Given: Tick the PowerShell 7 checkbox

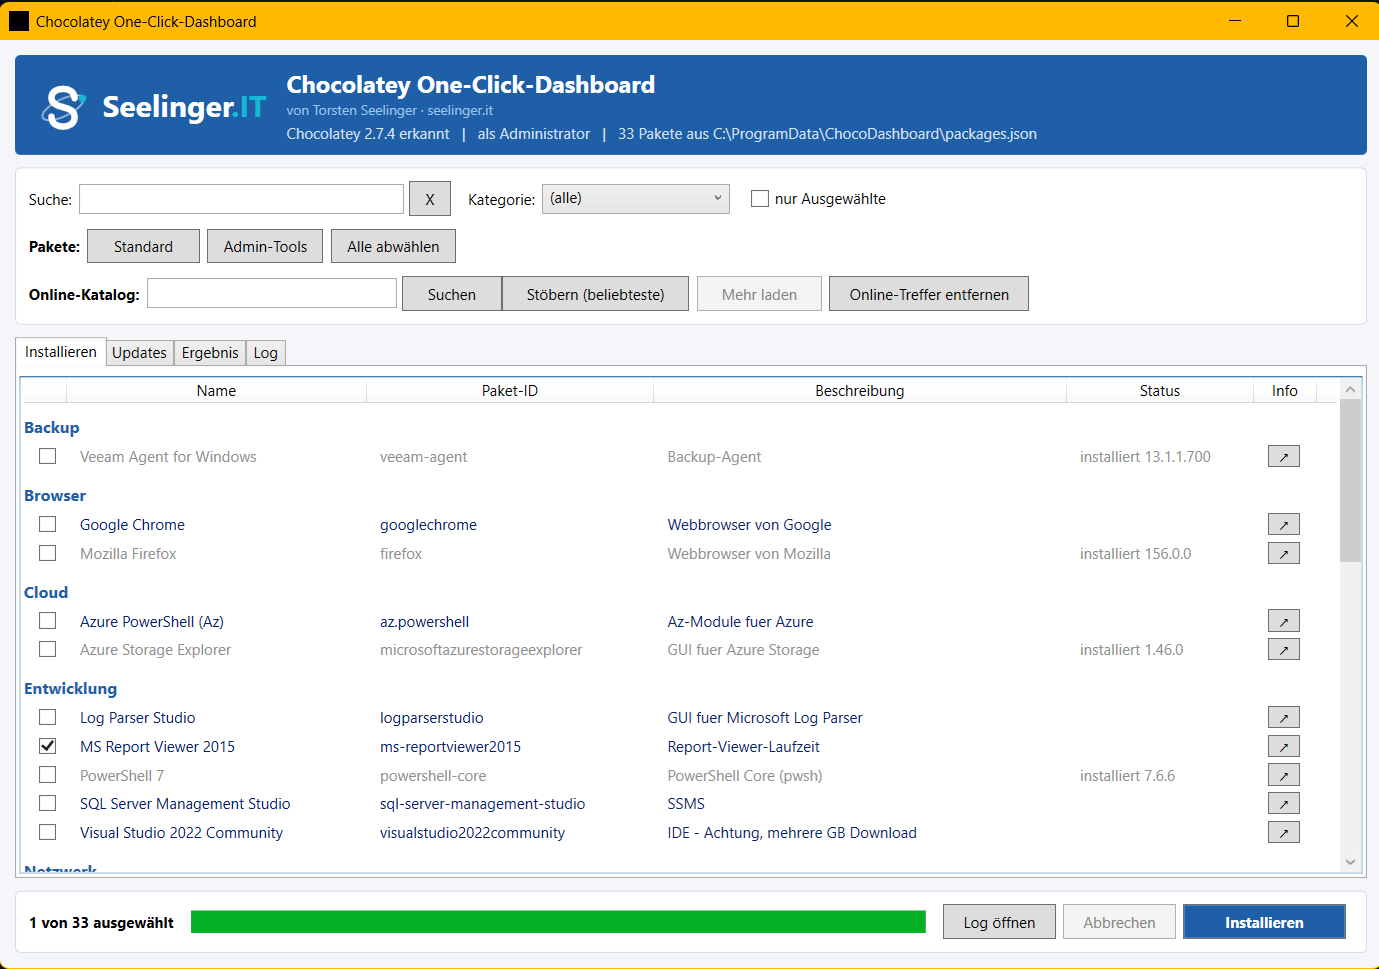Looking at the screenshot, I should 47,775.
